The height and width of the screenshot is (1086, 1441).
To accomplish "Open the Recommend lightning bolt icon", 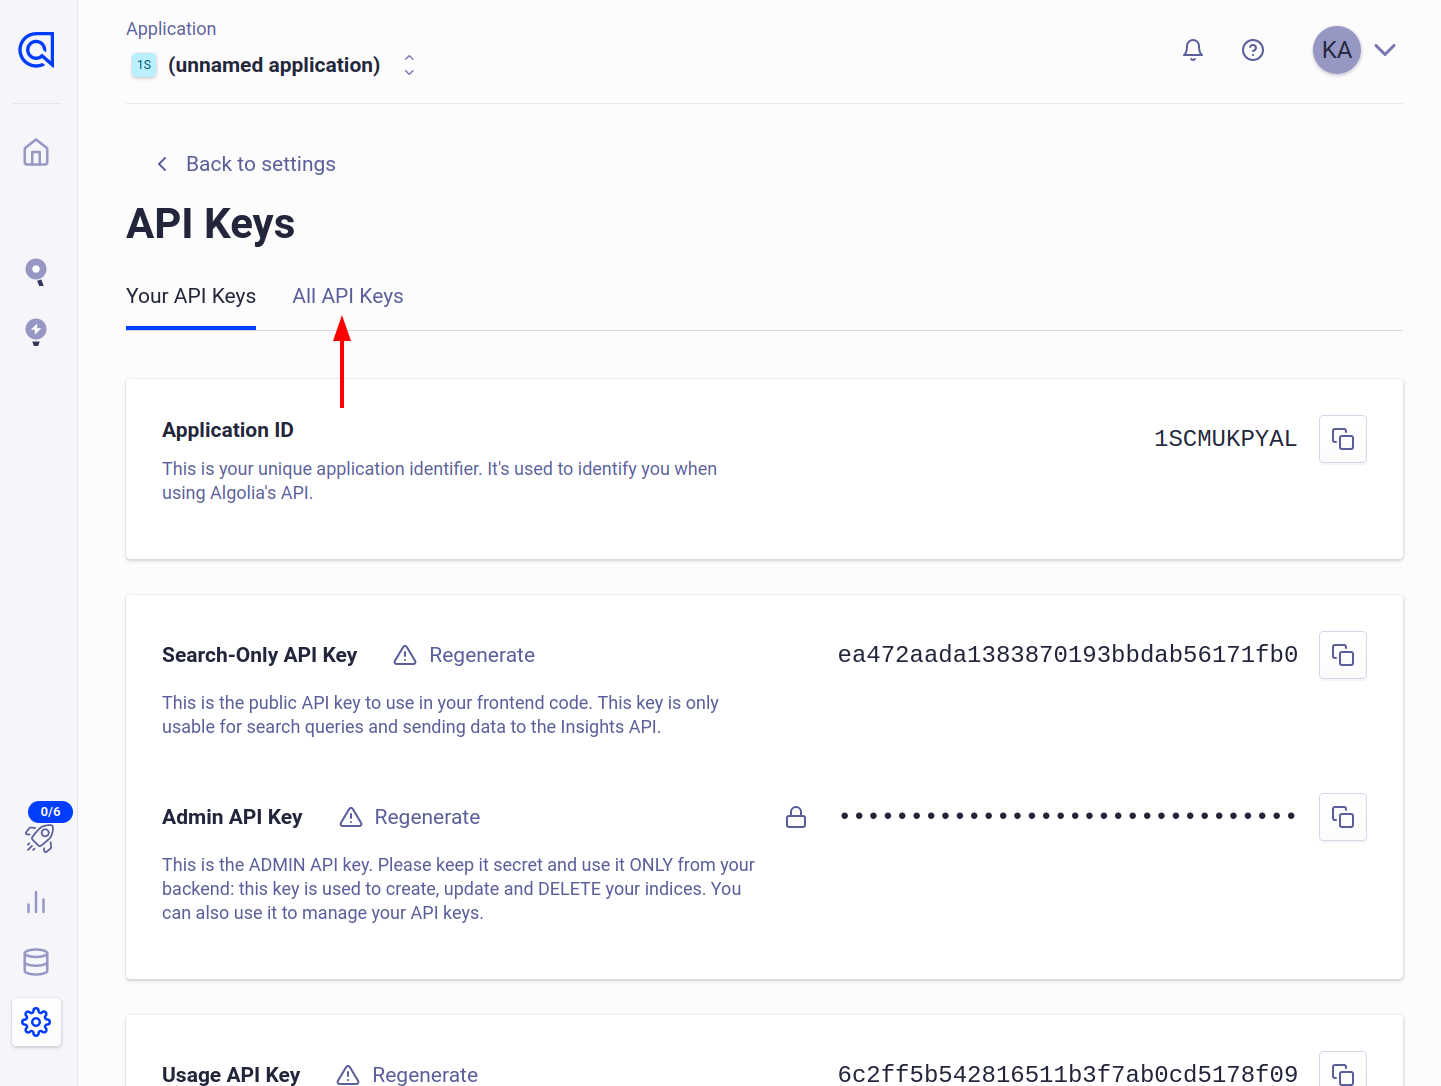I will click(36, 332).
